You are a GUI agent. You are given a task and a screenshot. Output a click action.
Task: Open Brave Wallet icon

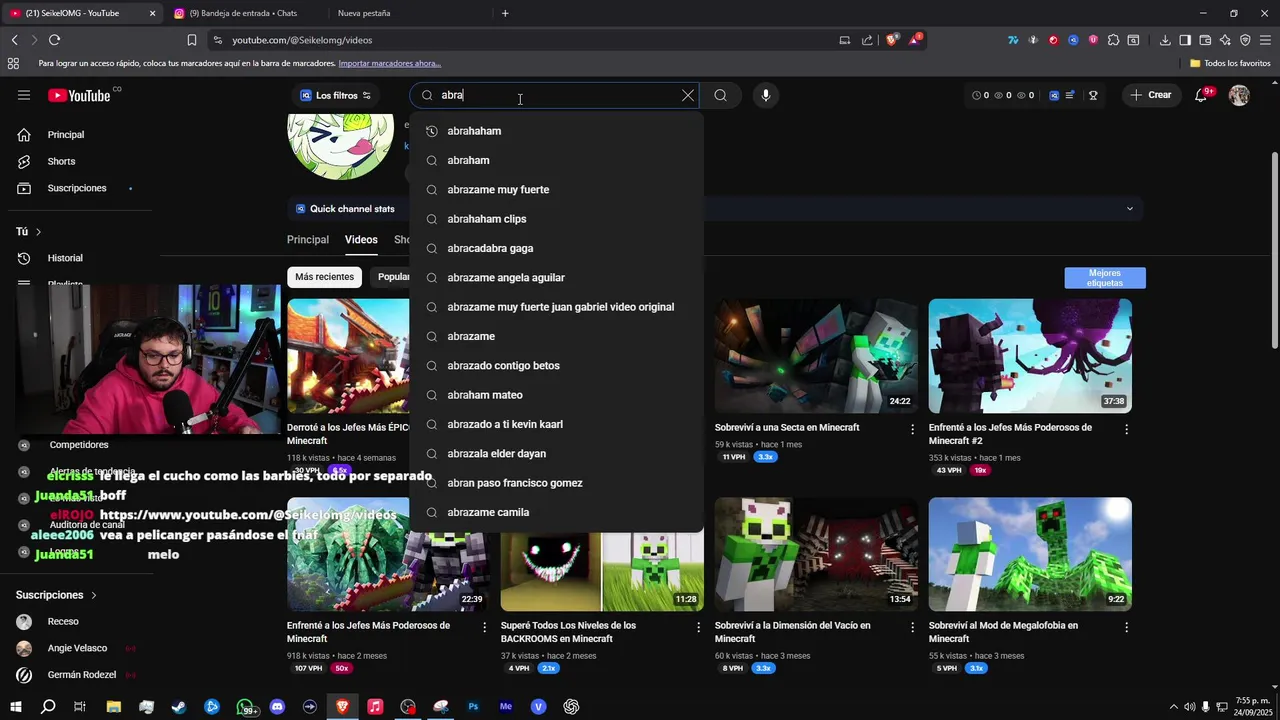[x=1205, y=40]
